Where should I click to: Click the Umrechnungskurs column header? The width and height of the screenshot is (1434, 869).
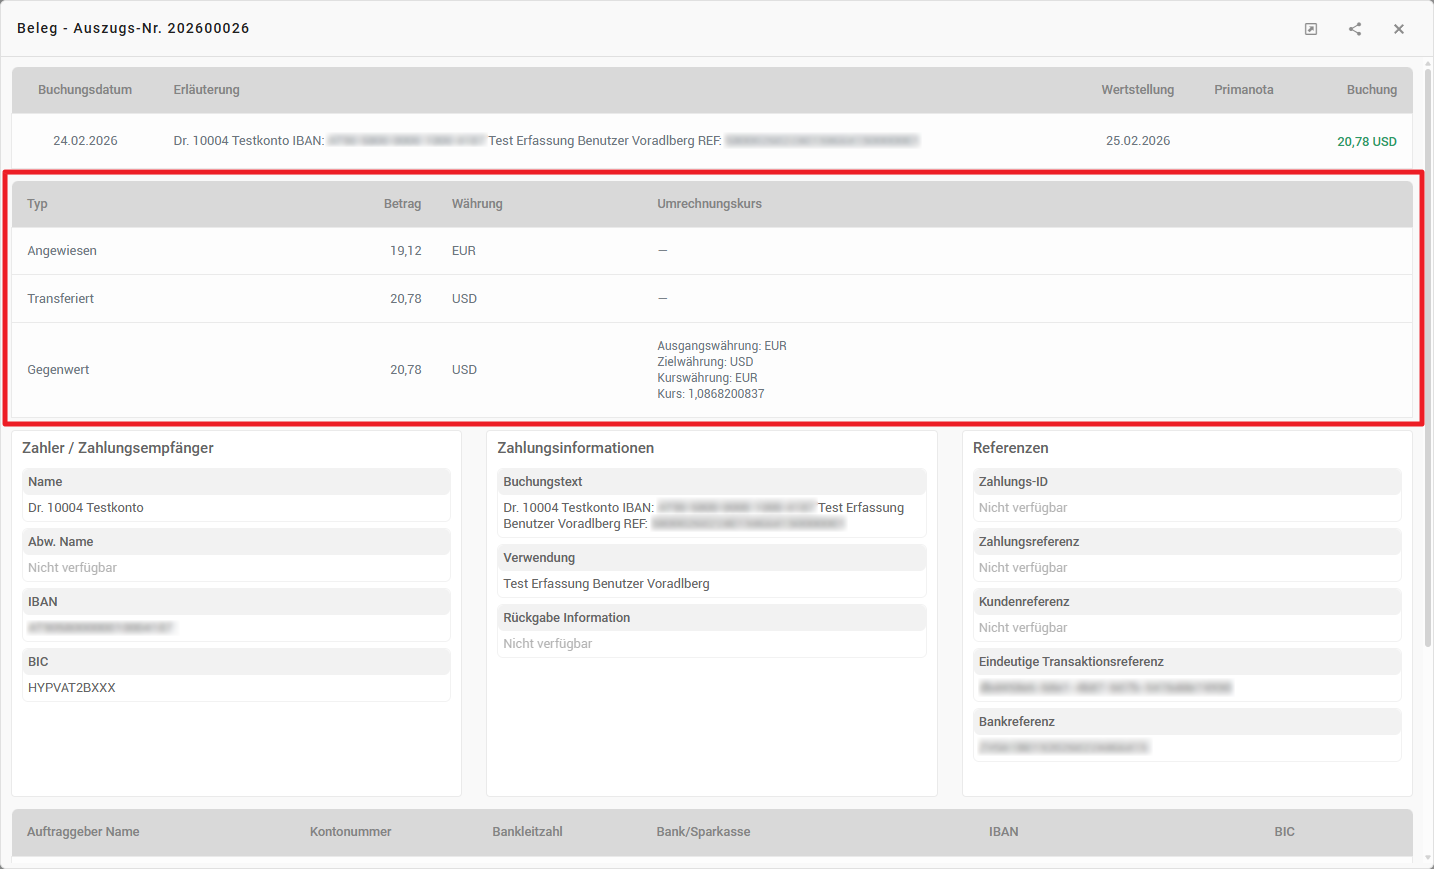(x=709, y=204)
